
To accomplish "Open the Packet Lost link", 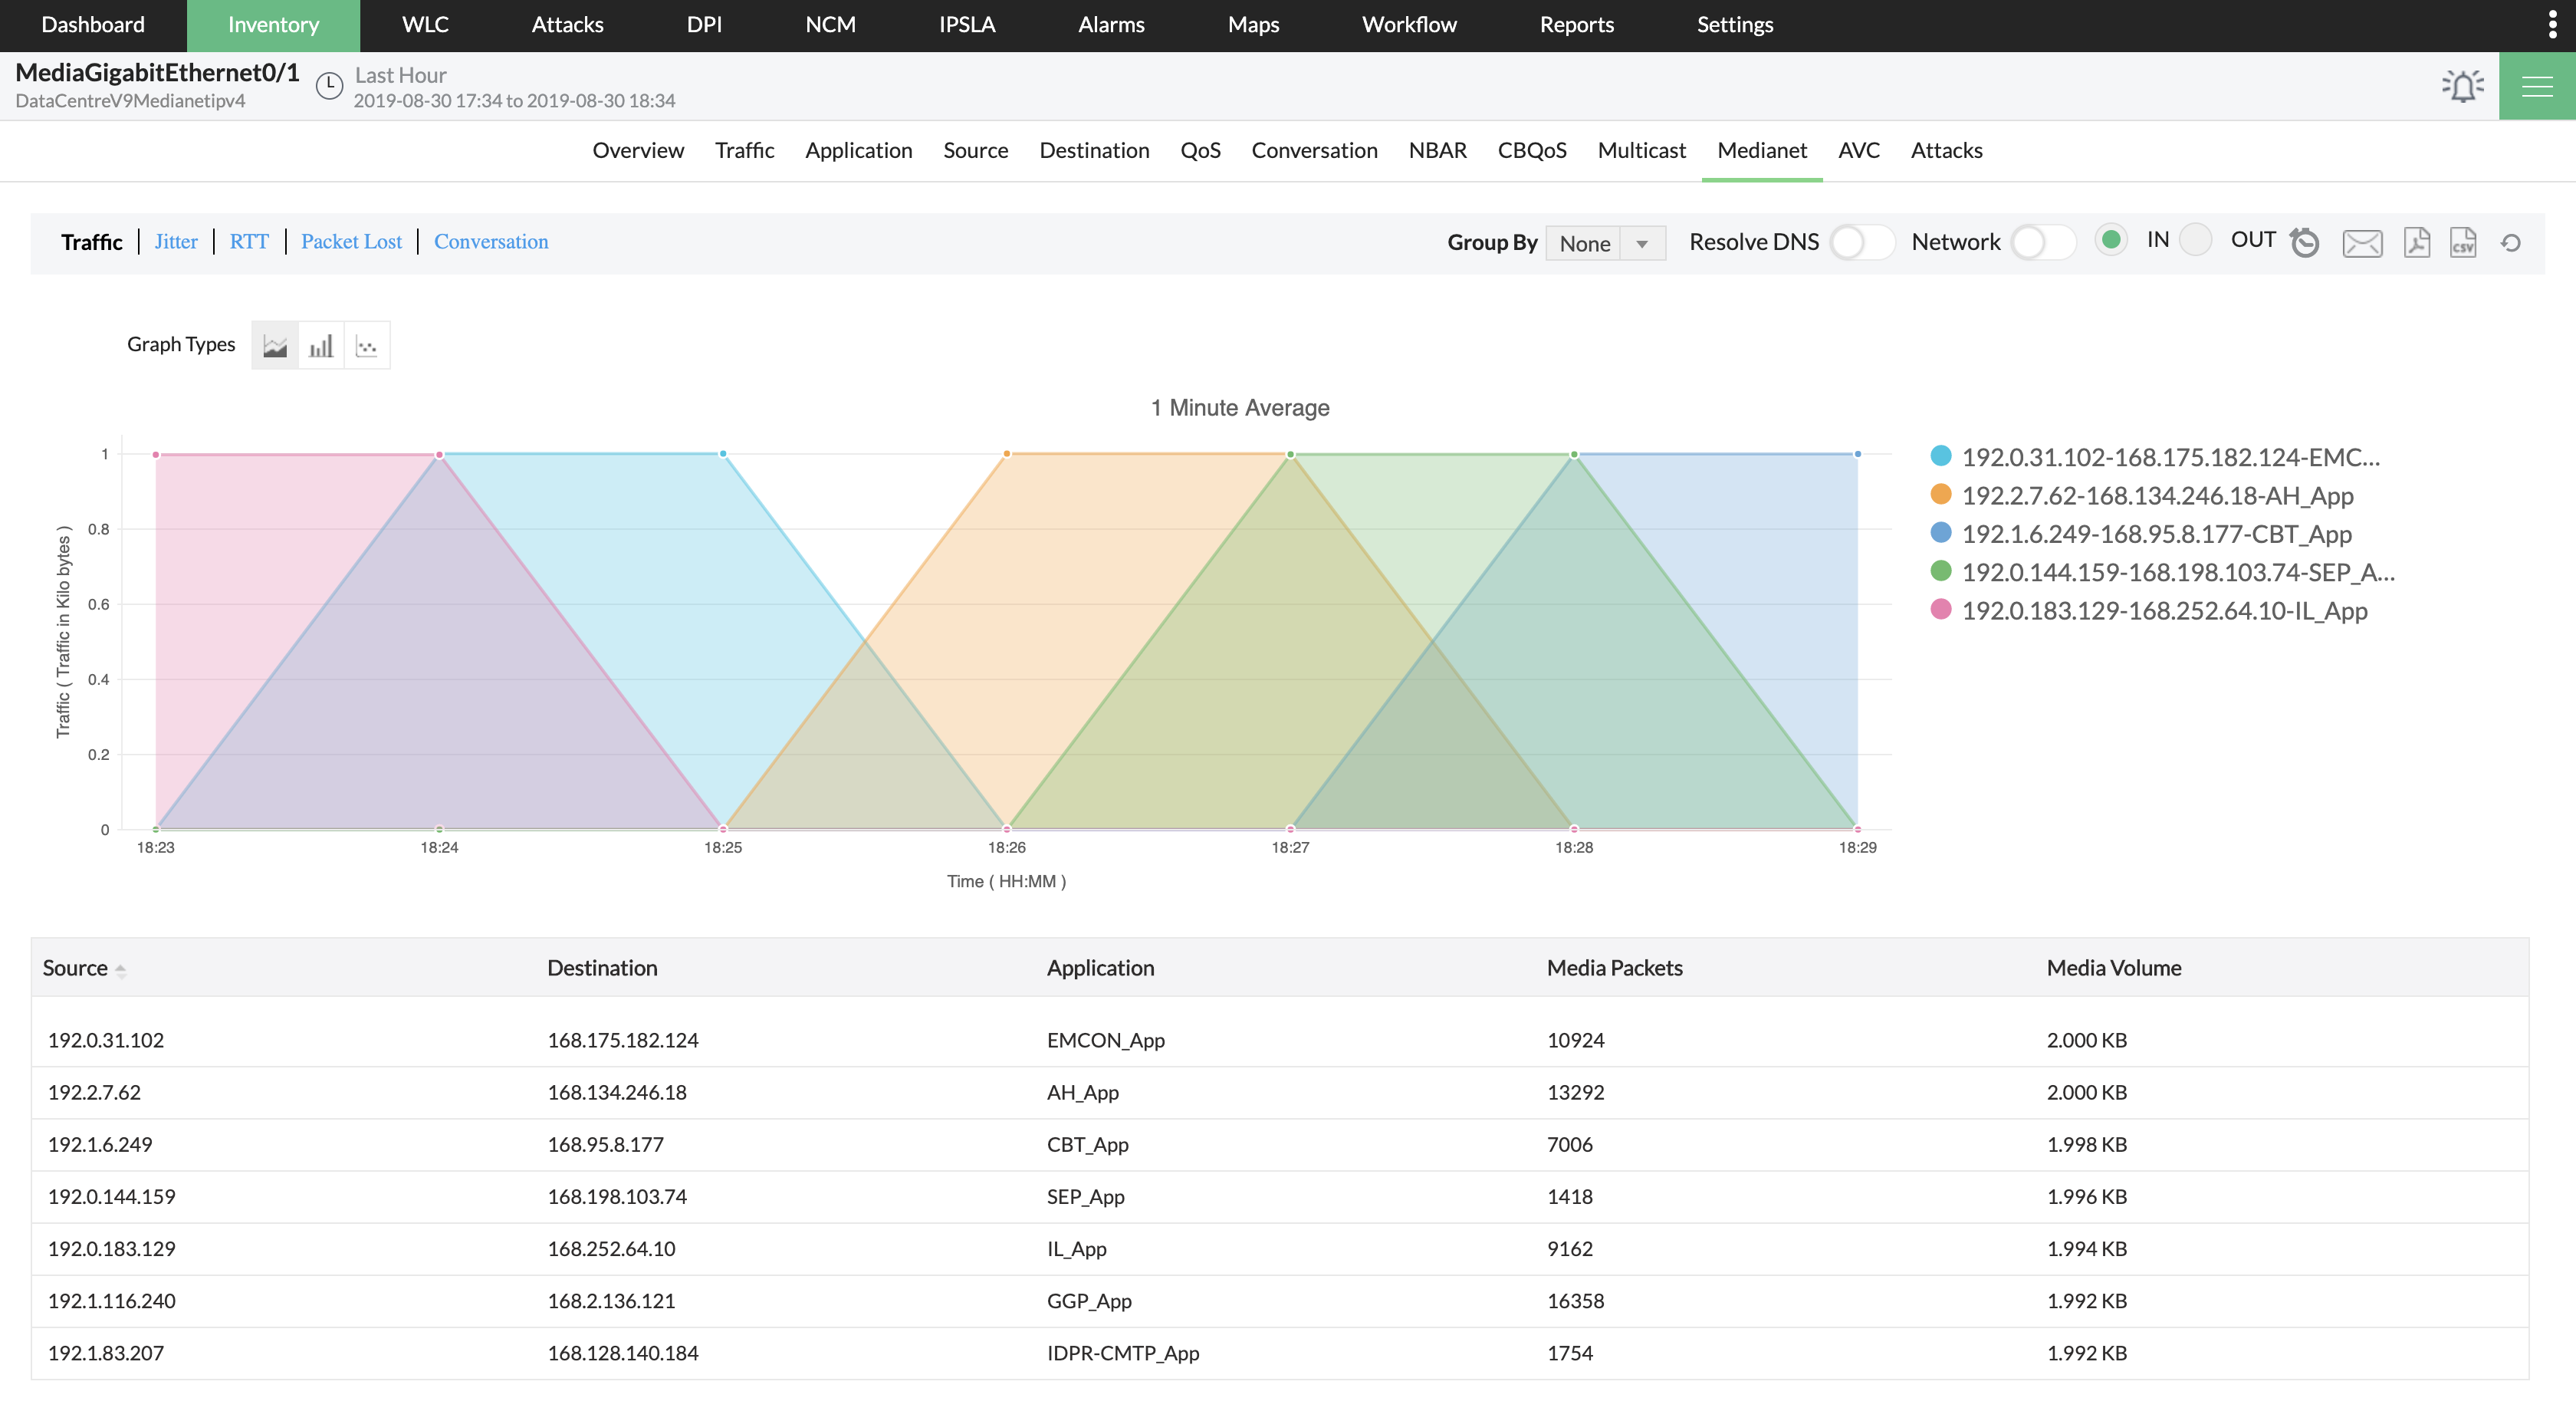I will pos(351,242).
